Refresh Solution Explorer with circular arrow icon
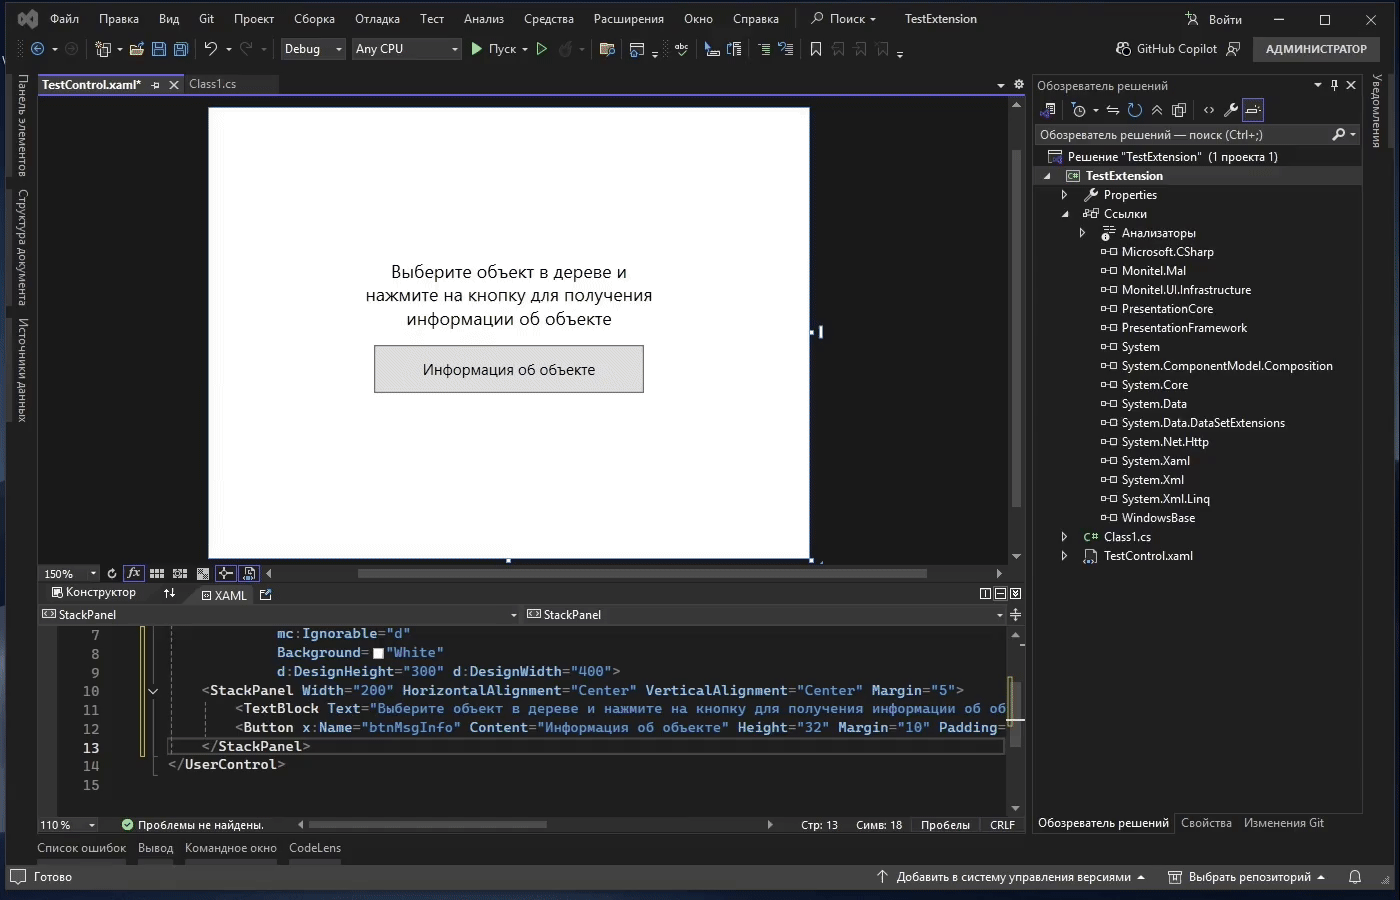 (x=1135, y=110)
